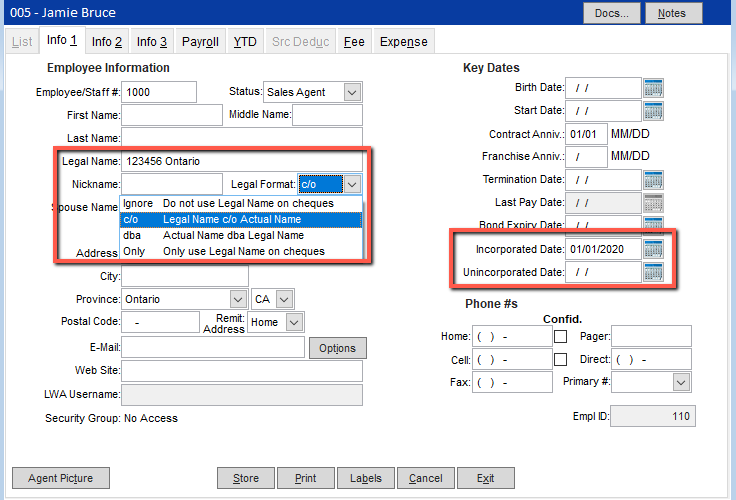Click the Start Date field
This screenshot has width=736, height=500.
pyautogui.click(x=603, y=111)
